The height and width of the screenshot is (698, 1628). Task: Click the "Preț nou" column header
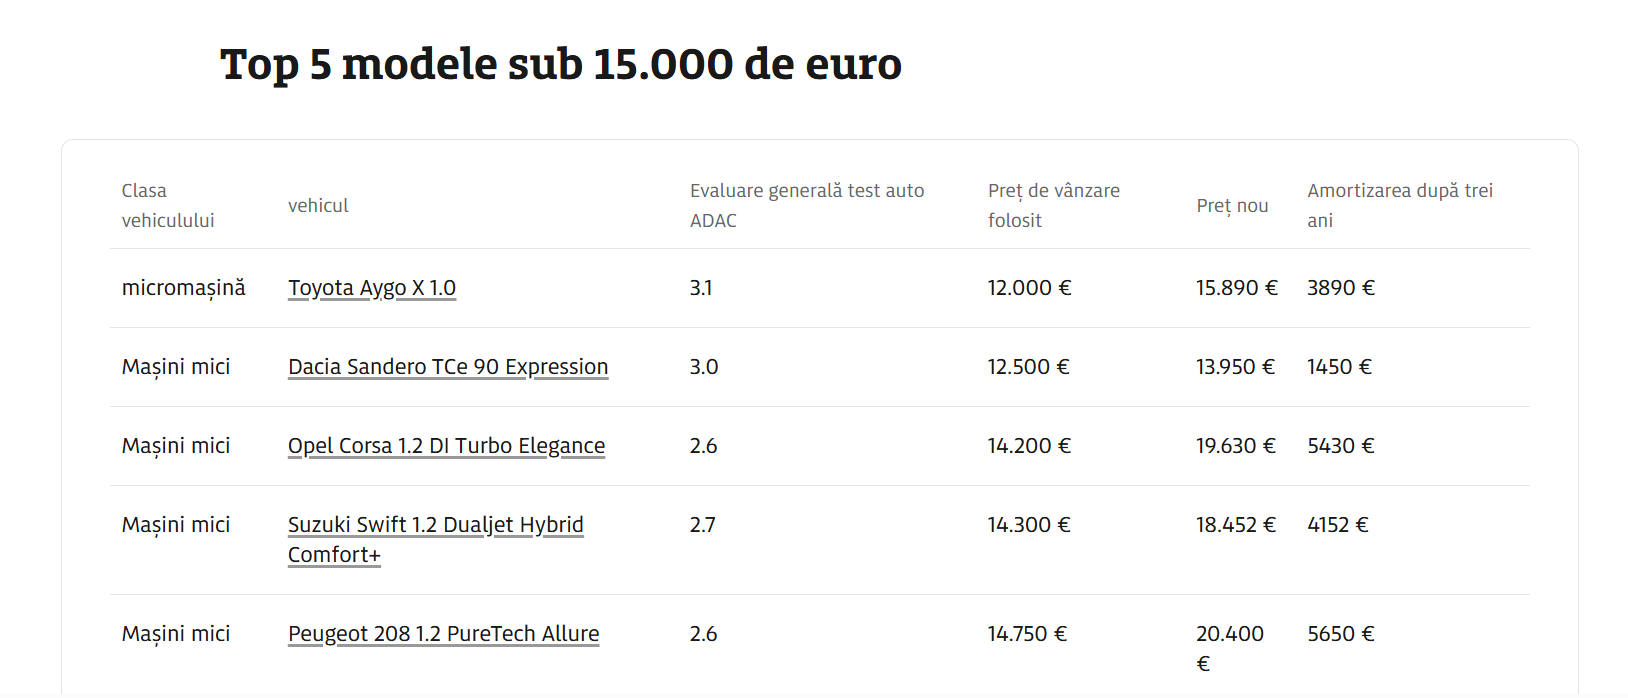click(1232, 205)
